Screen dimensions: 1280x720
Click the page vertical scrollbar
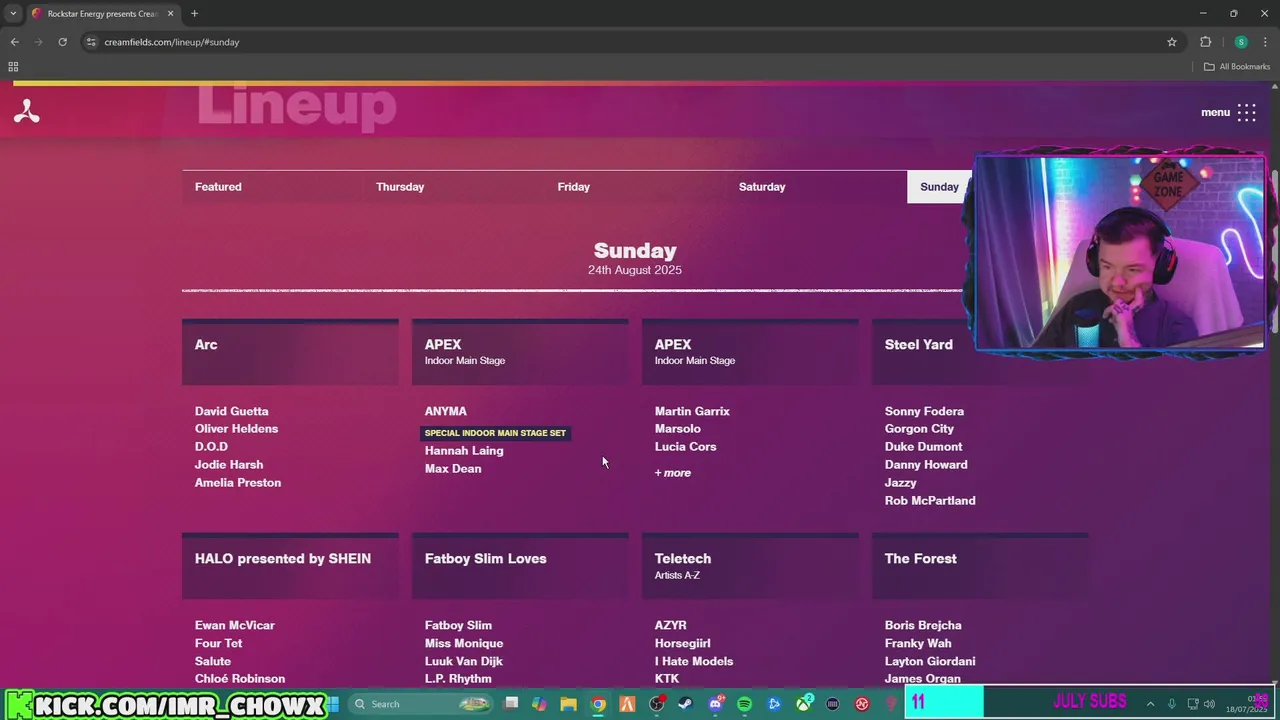click(x=1275, y=250)
